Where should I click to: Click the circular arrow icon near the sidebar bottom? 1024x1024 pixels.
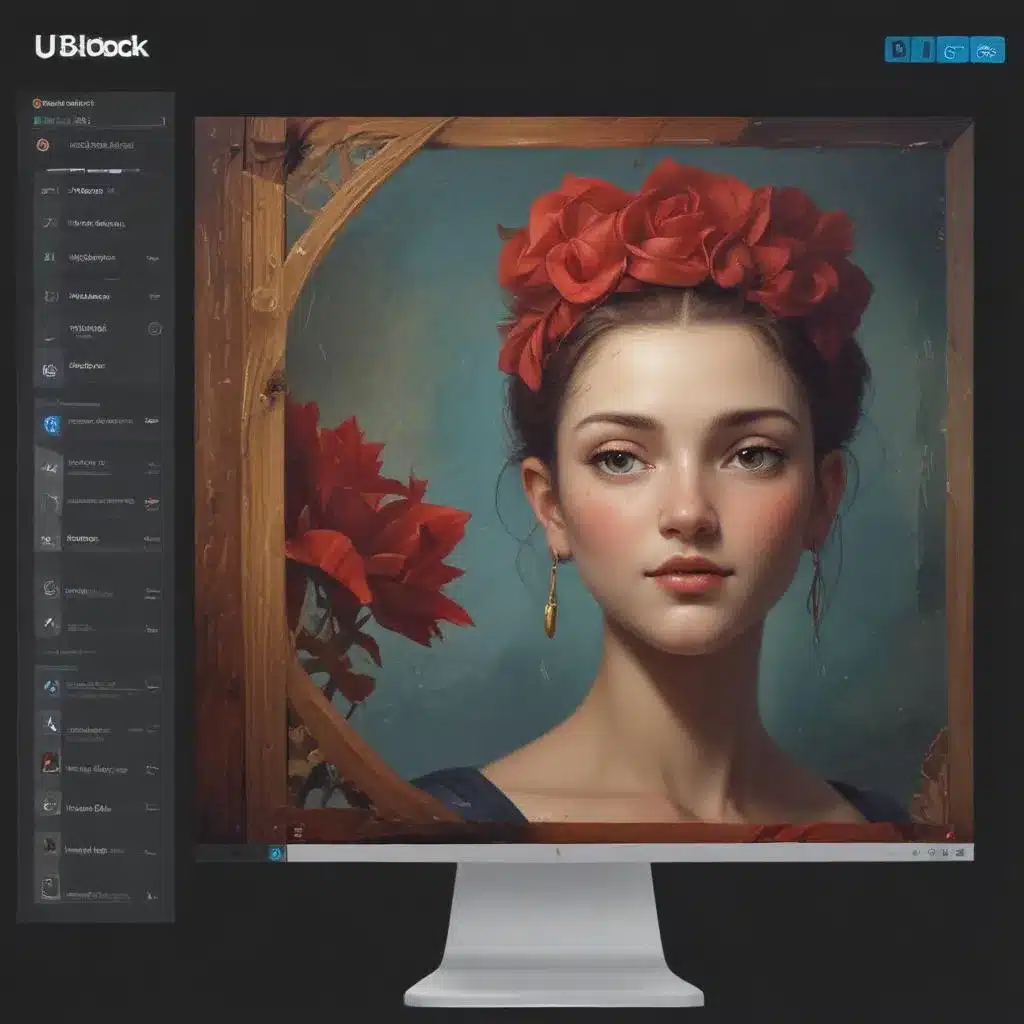[51, 805]
